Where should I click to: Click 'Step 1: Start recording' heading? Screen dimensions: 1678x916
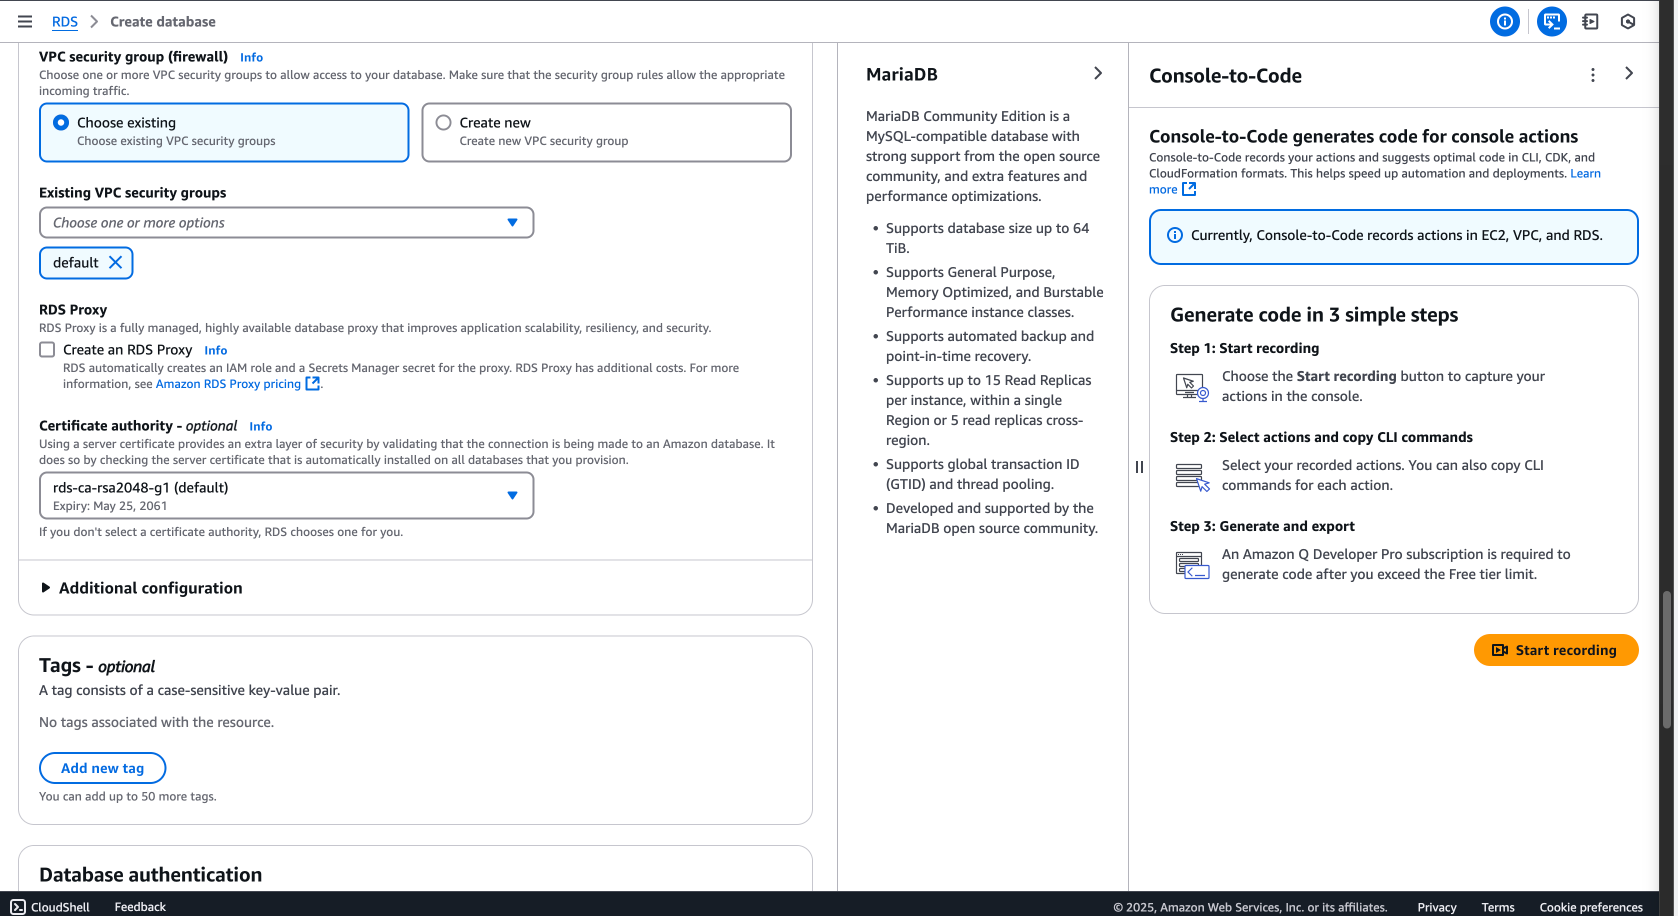point(1245,348)
